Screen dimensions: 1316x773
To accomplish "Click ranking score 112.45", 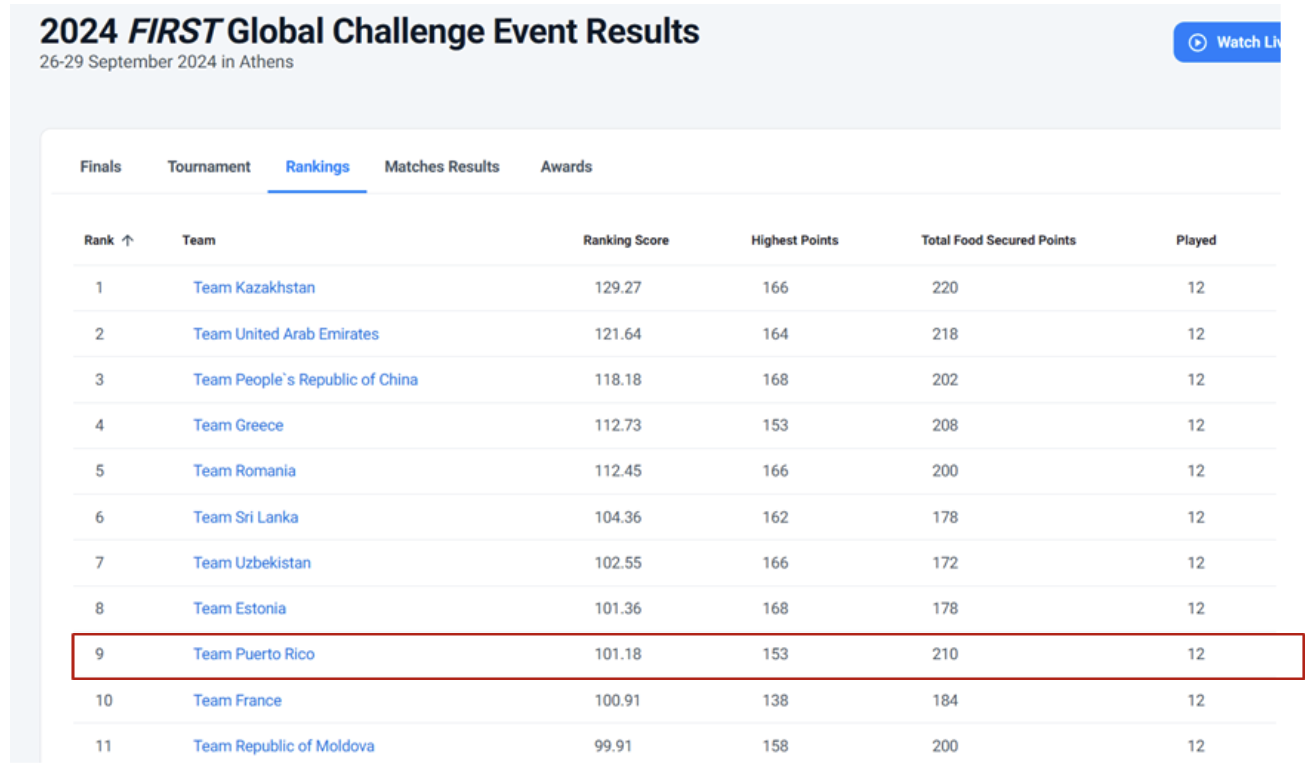I will point(618,471).
